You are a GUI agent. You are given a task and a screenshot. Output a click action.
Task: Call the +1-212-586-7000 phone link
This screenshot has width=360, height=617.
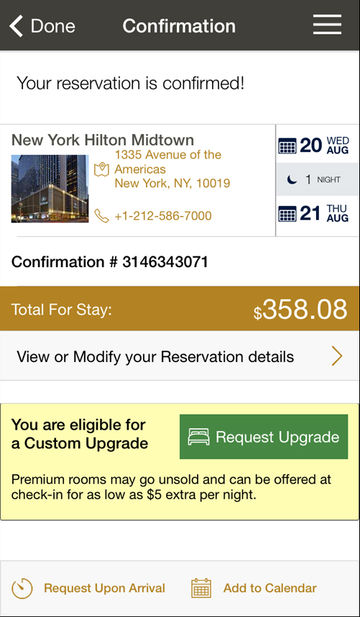point(163,216)
